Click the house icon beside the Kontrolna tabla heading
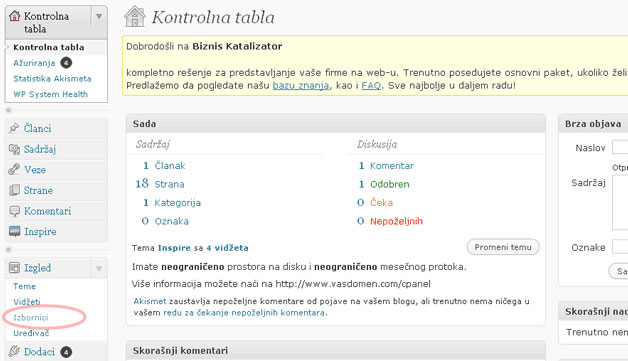This screenshot has width=628, height=361. (135, 16)
